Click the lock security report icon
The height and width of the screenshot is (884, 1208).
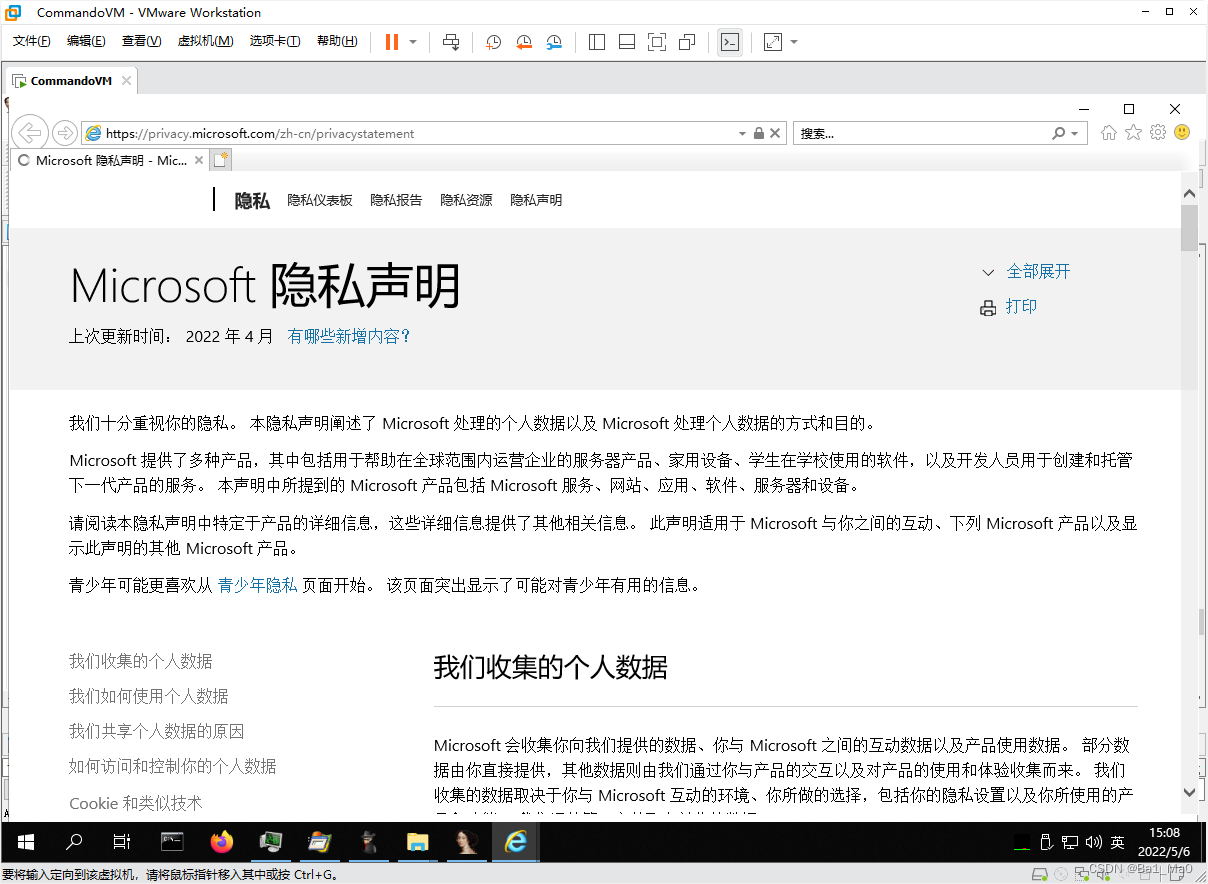pyautogui.click(x=759, y=133)
